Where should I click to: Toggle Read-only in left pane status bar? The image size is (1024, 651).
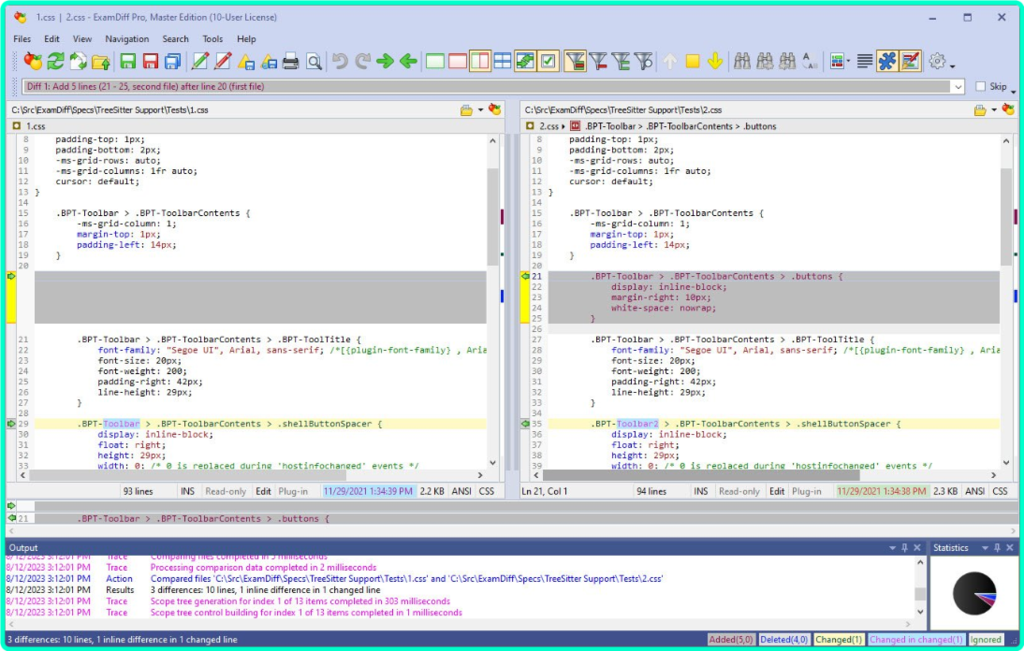[x=226, y=491]
